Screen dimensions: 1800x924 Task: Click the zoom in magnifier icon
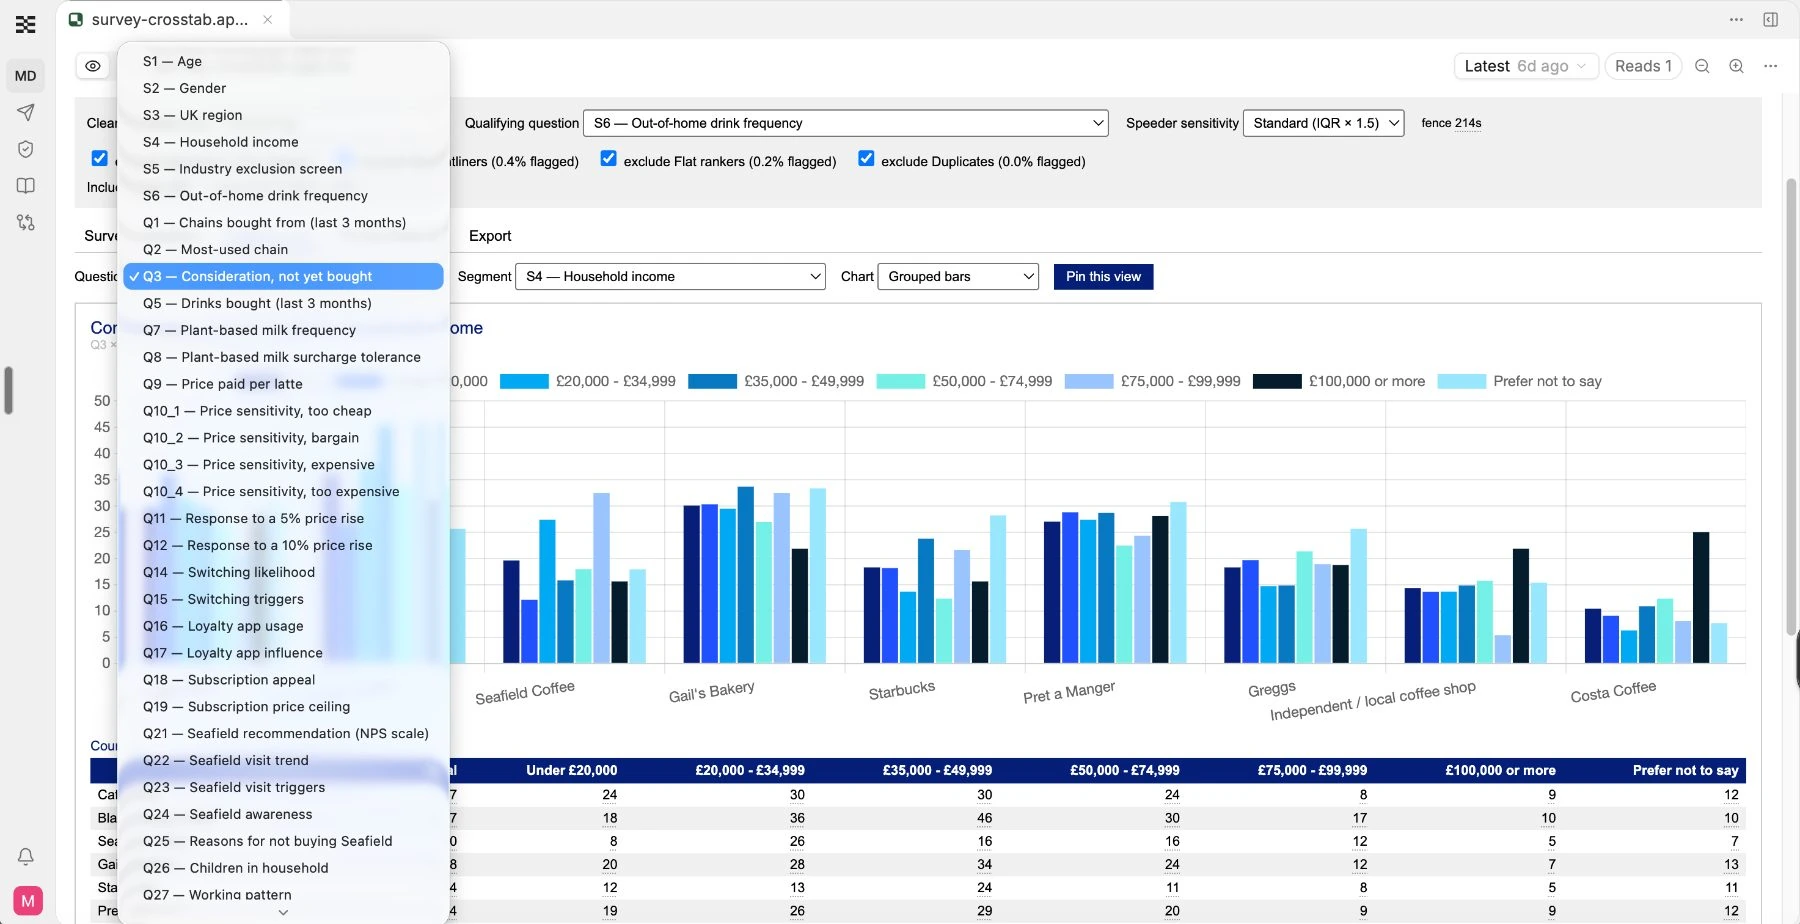[x=1736, y=66]
